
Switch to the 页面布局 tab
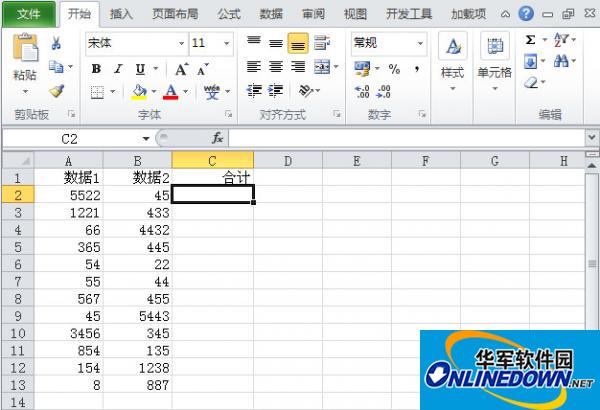(175, 14)
